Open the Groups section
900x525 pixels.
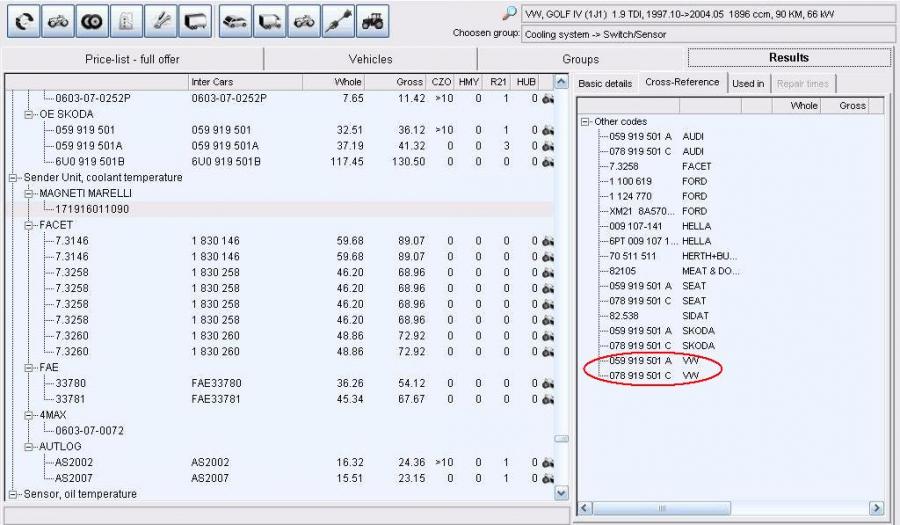581,59
